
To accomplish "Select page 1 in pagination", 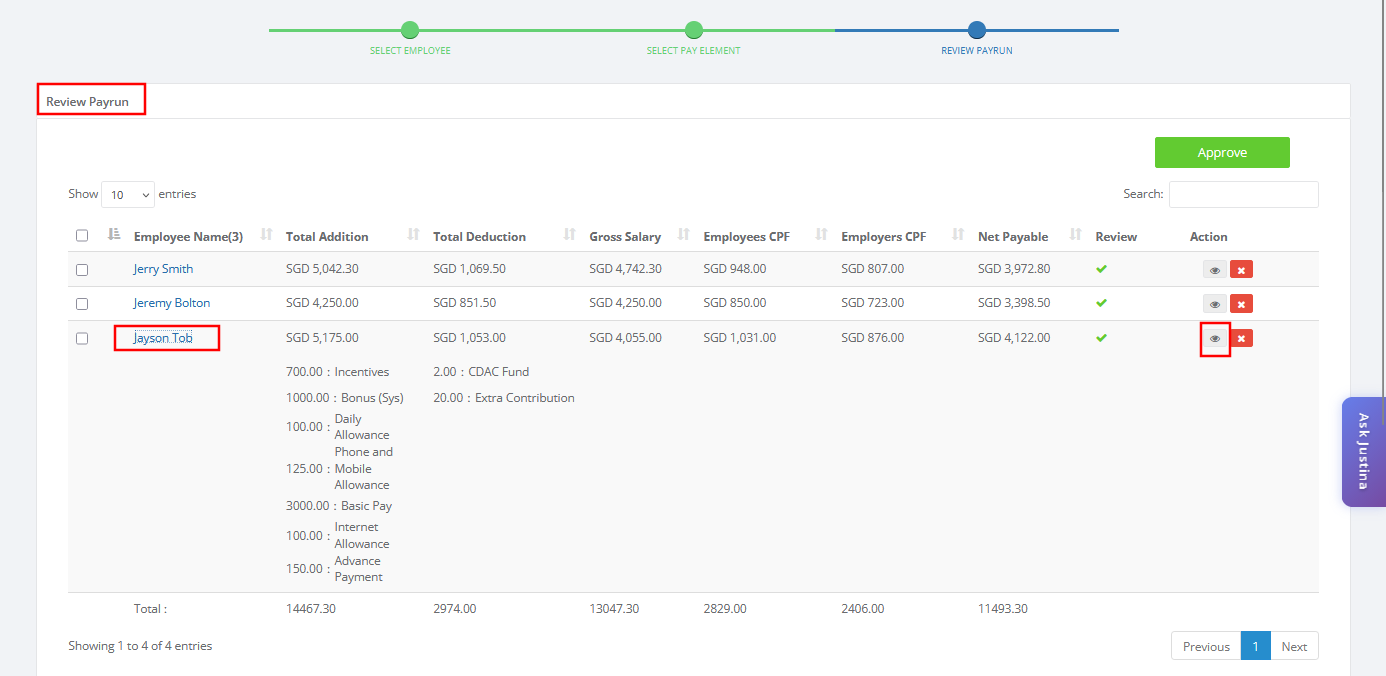I will [x=1256, y=646].
